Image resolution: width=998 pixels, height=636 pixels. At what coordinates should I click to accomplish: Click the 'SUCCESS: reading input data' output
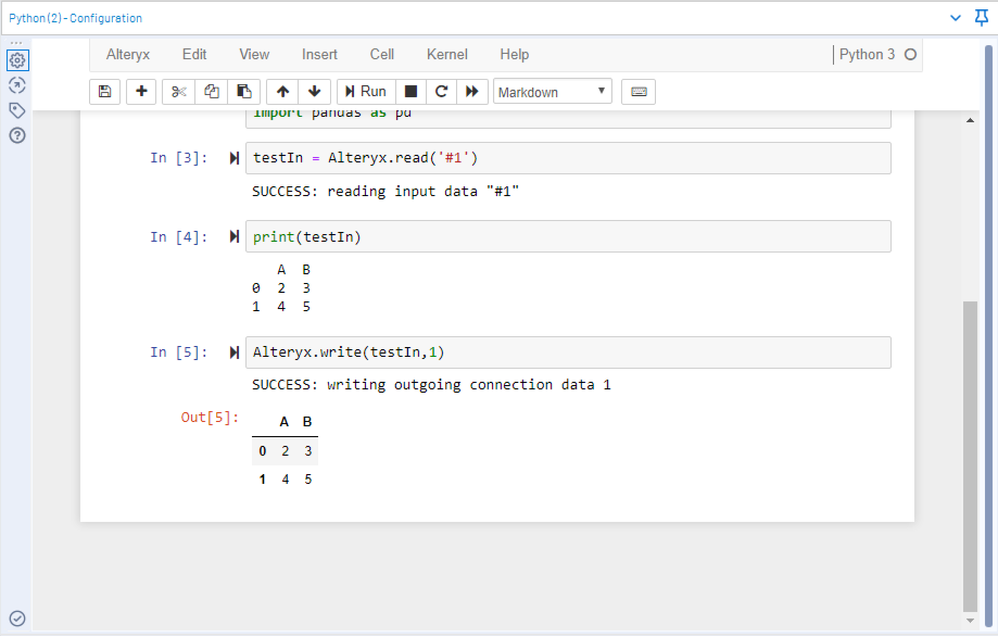tap(386, 192)
